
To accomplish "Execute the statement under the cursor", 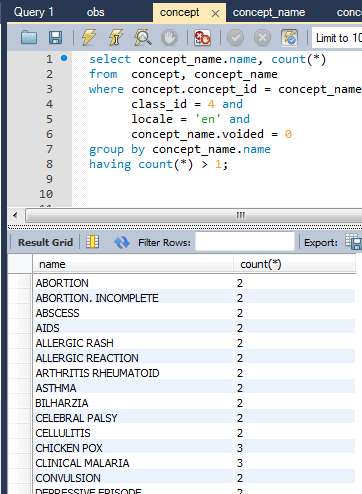I will pyautogui.click(x=116, y=37).
